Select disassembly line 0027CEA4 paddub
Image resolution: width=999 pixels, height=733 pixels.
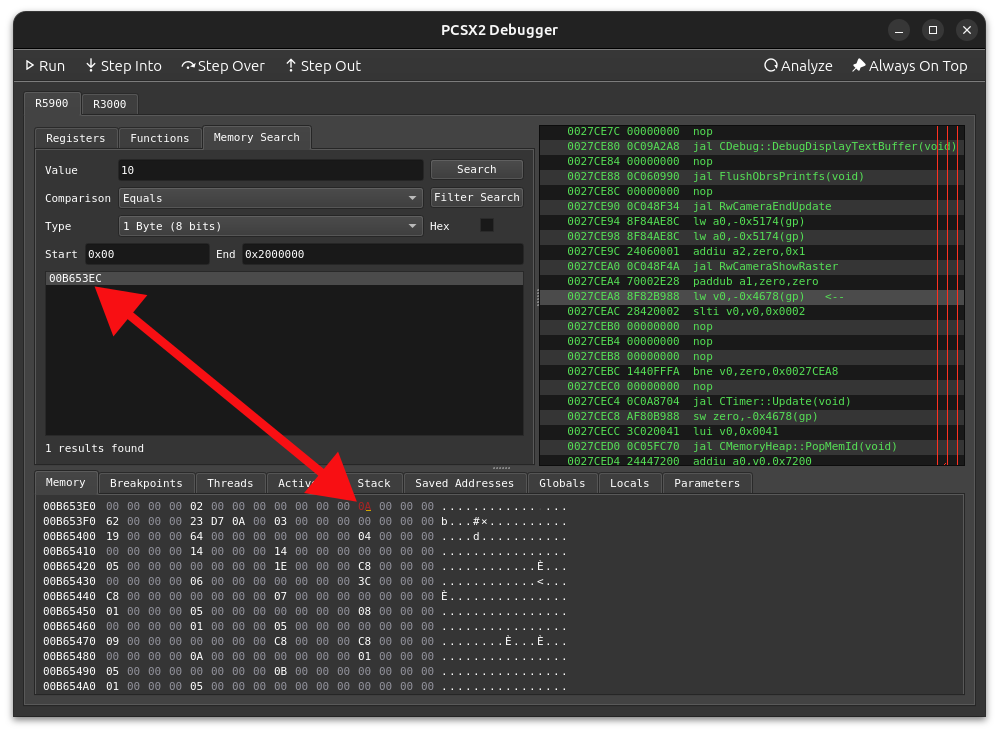(x=752, y=282)
